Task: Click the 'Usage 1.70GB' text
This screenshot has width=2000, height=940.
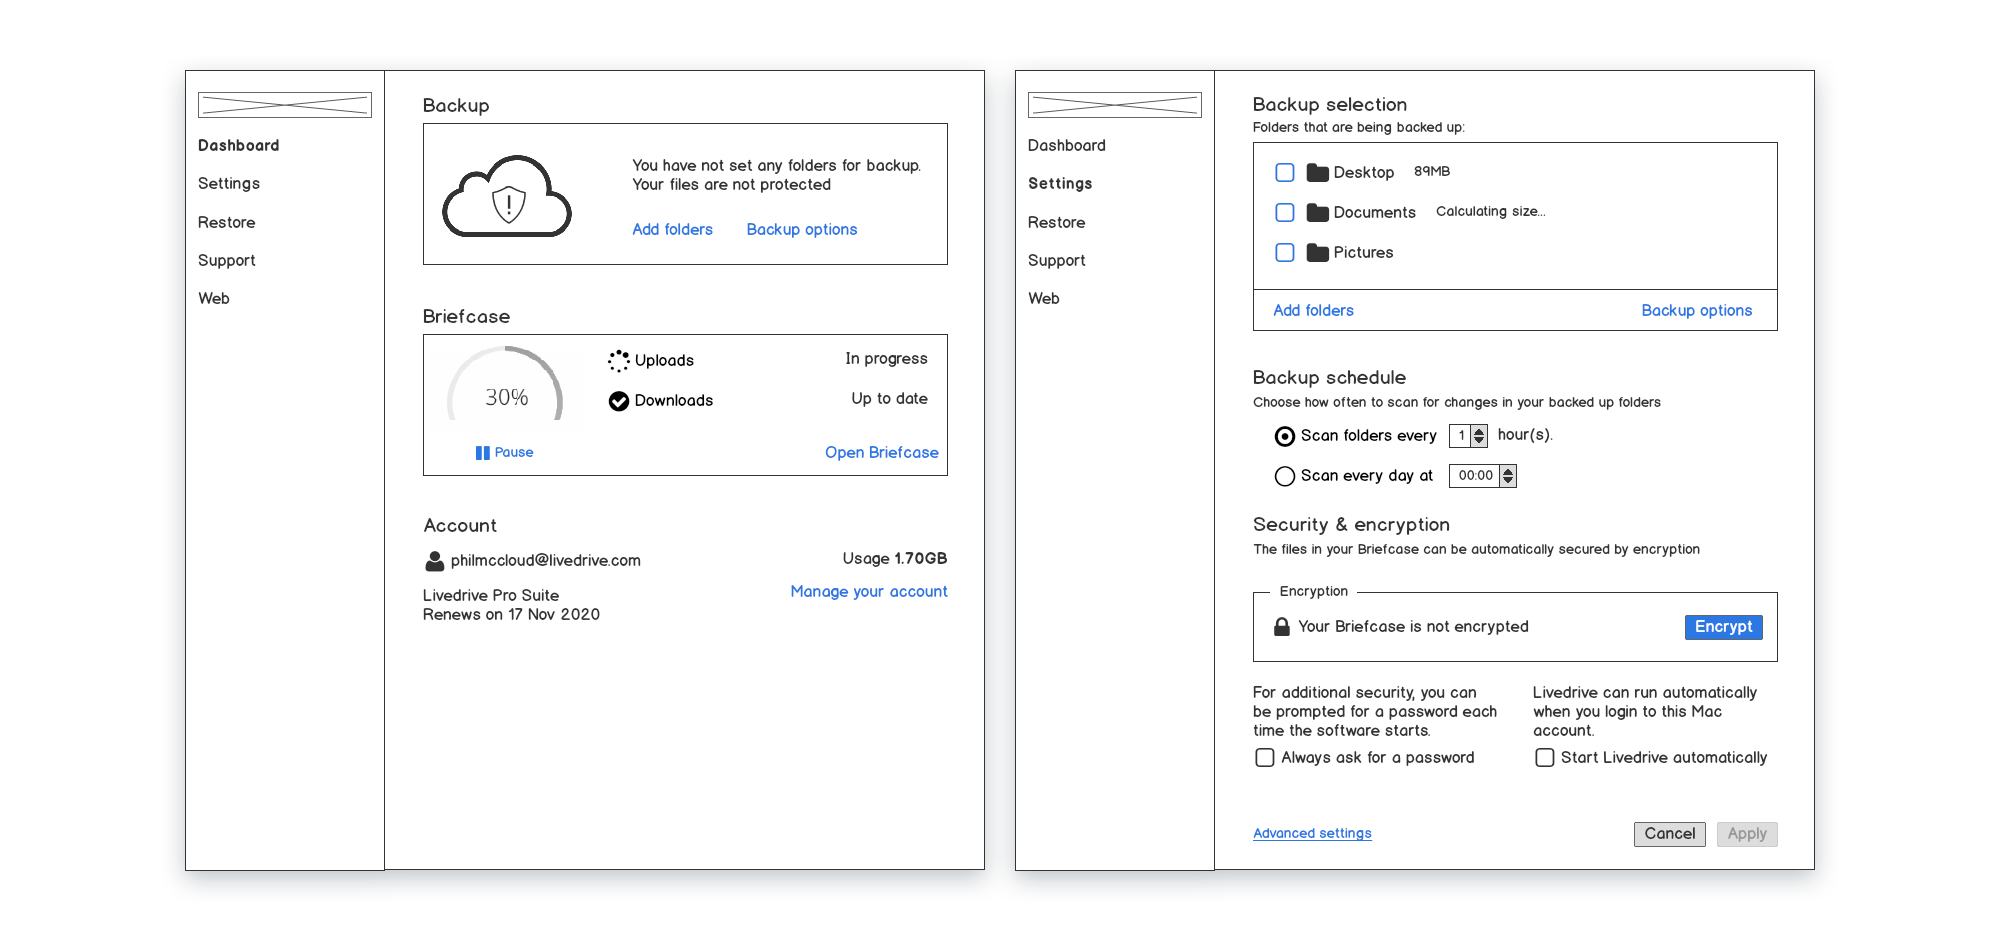Action: click(895, 559)
